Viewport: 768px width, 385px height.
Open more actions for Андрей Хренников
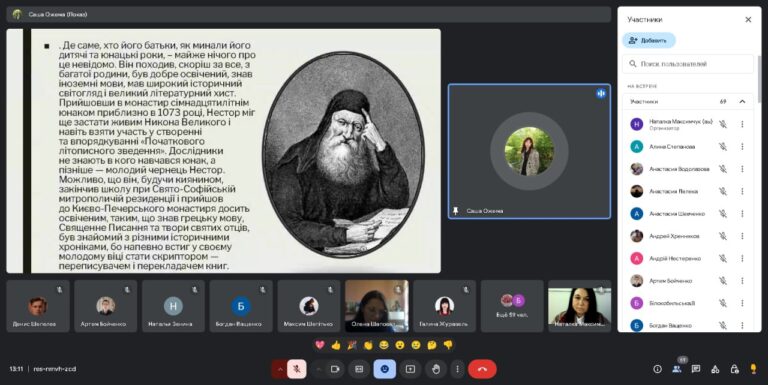(742, 236)
